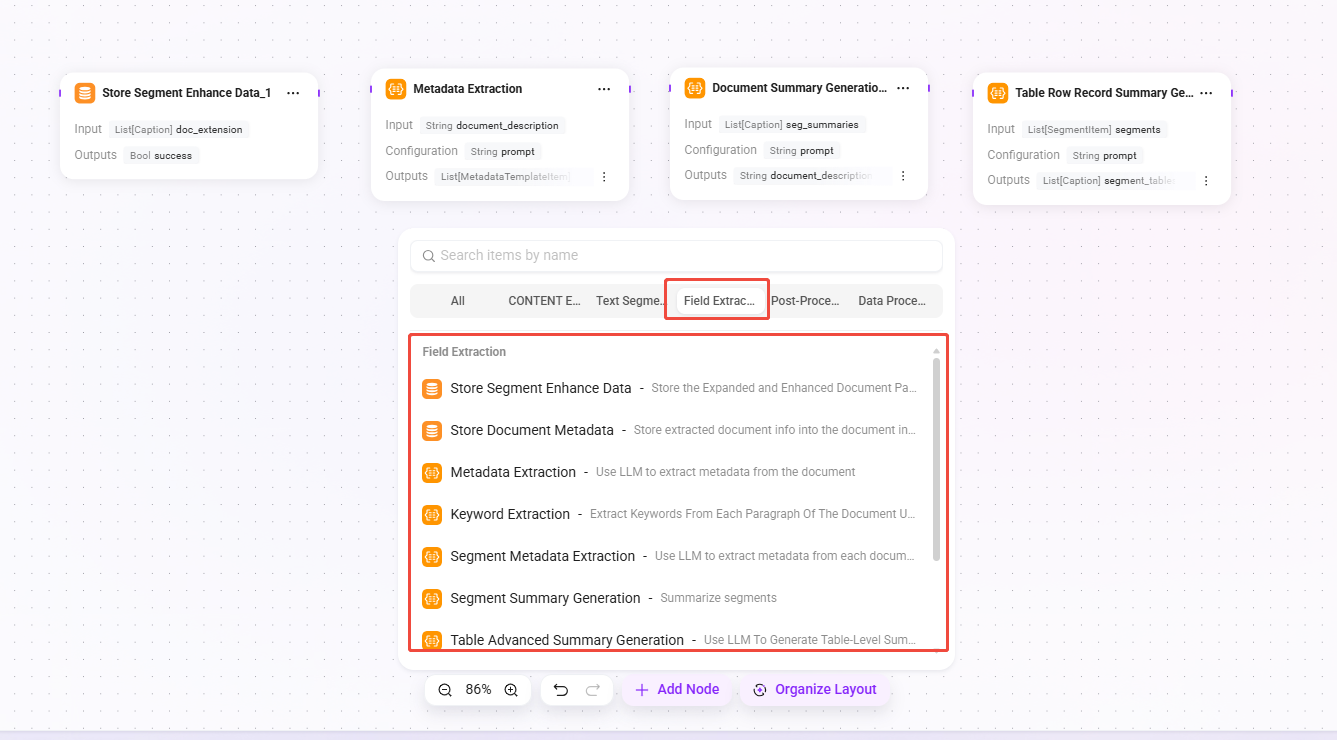Click the Store Segment Enhance Data_1 node icon

85,93
